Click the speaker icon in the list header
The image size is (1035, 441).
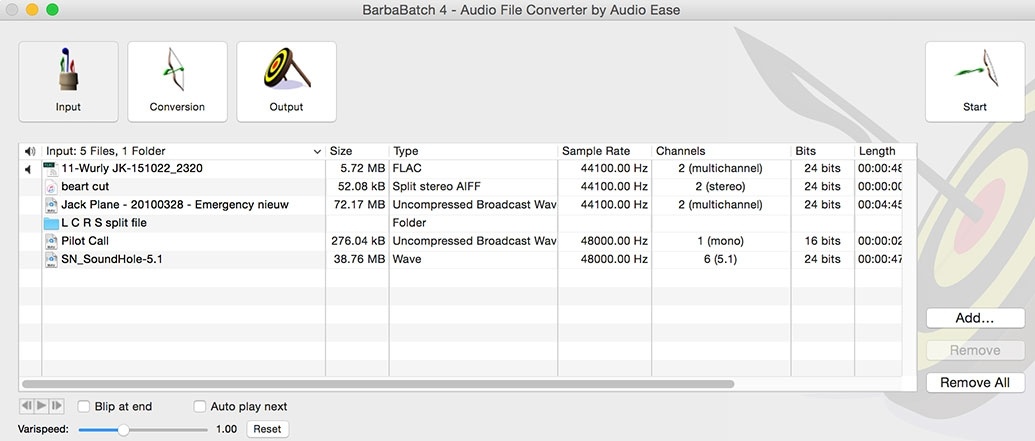tap(29, 151)
